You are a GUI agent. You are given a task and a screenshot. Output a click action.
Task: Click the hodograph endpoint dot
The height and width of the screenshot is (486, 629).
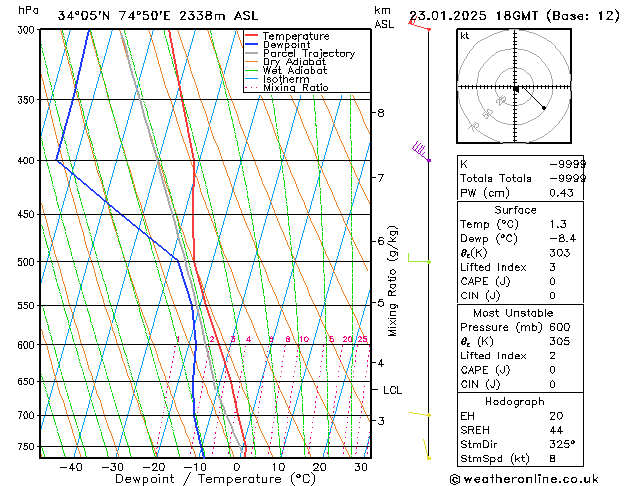pyautogui.click(x=544, y=108)
